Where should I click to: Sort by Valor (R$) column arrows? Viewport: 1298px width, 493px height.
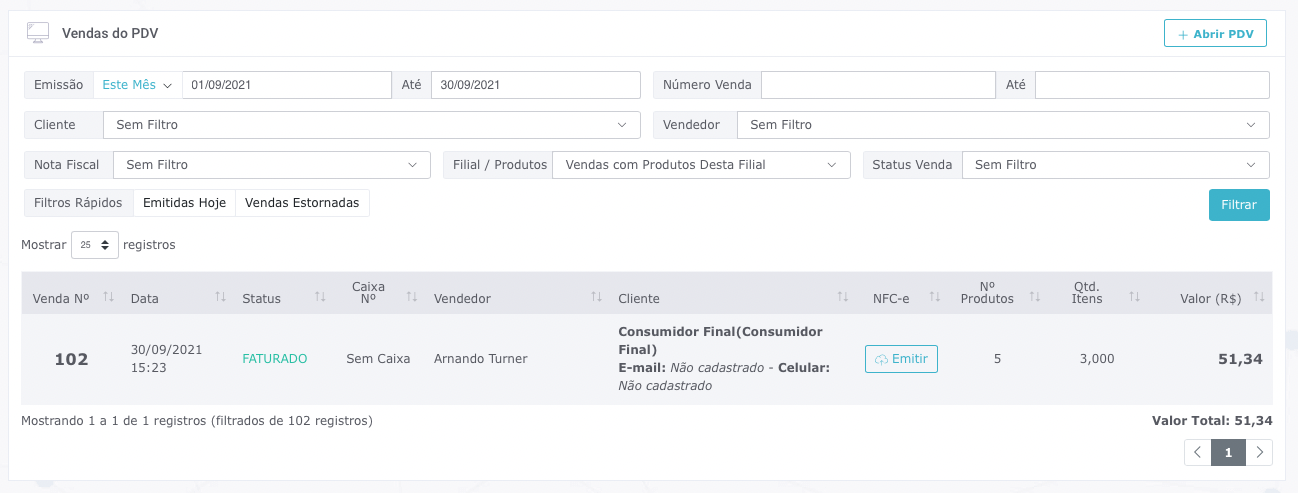coord(1259,297)
